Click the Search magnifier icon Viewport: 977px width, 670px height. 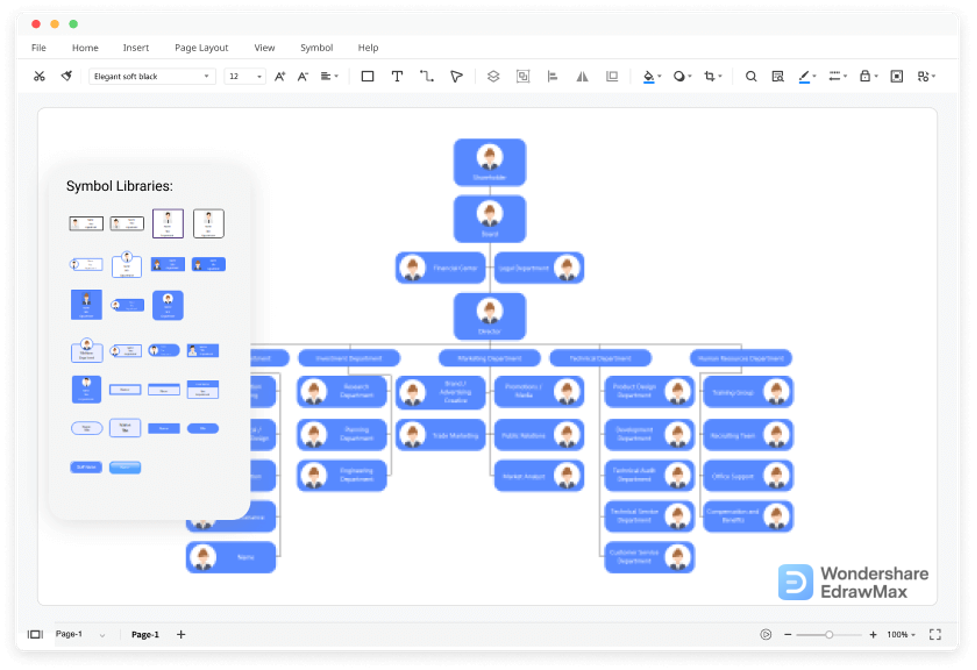(751, 76)
